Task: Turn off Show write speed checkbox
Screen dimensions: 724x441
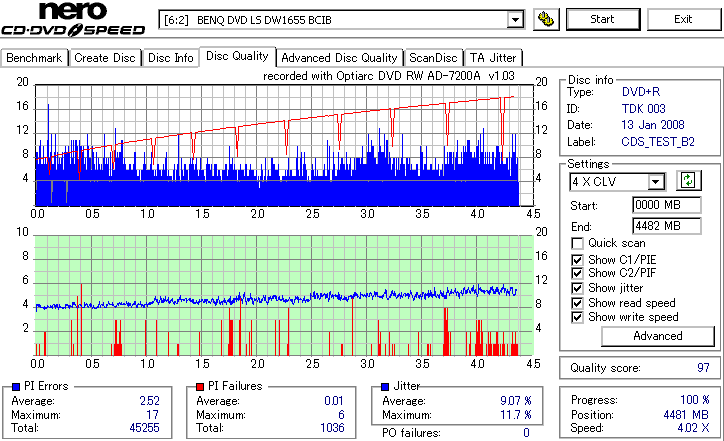Action: (577, 317)
